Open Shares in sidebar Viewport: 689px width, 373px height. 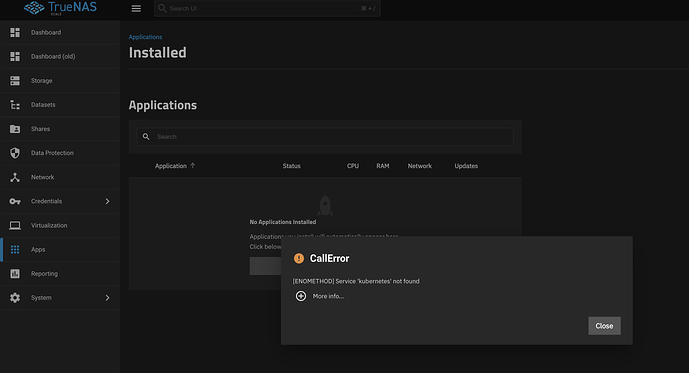tap(61, 129)
